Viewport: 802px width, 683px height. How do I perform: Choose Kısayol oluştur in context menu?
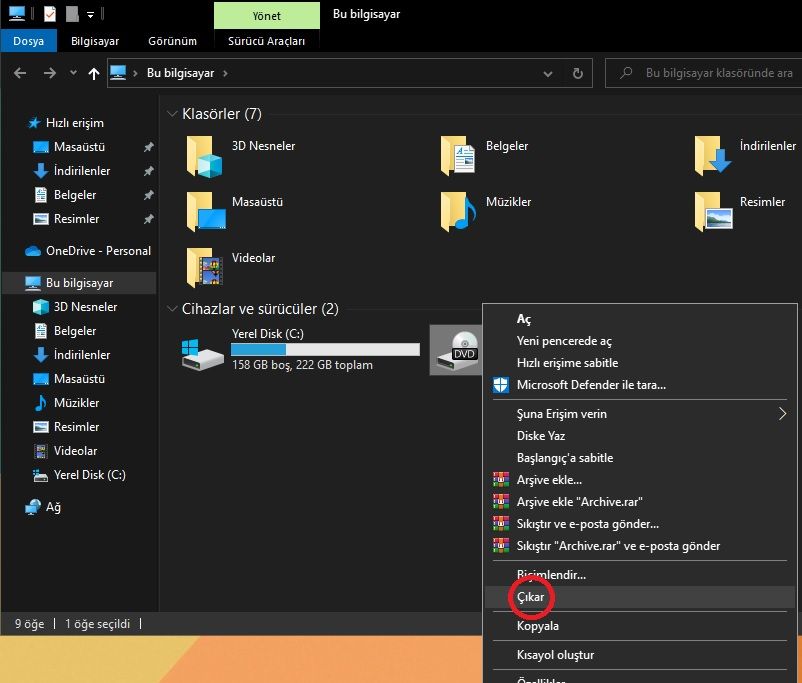(x=639, y=655)
